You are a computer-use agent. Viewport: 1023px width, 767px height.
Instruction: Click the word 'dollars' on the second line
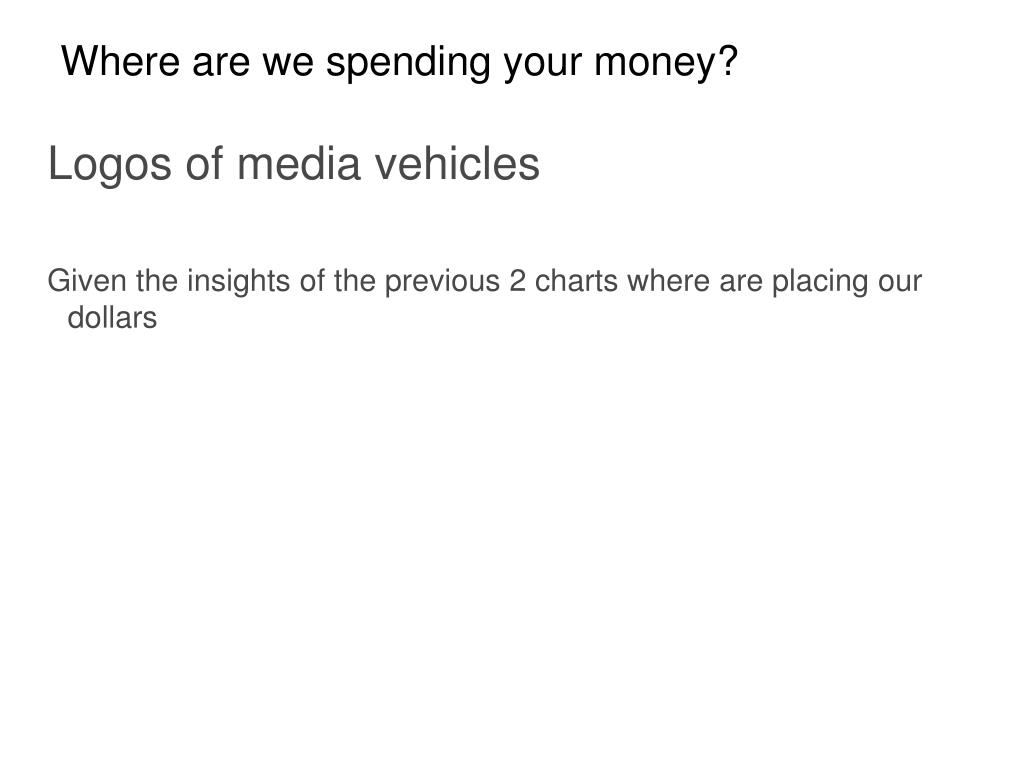[112, 318]
